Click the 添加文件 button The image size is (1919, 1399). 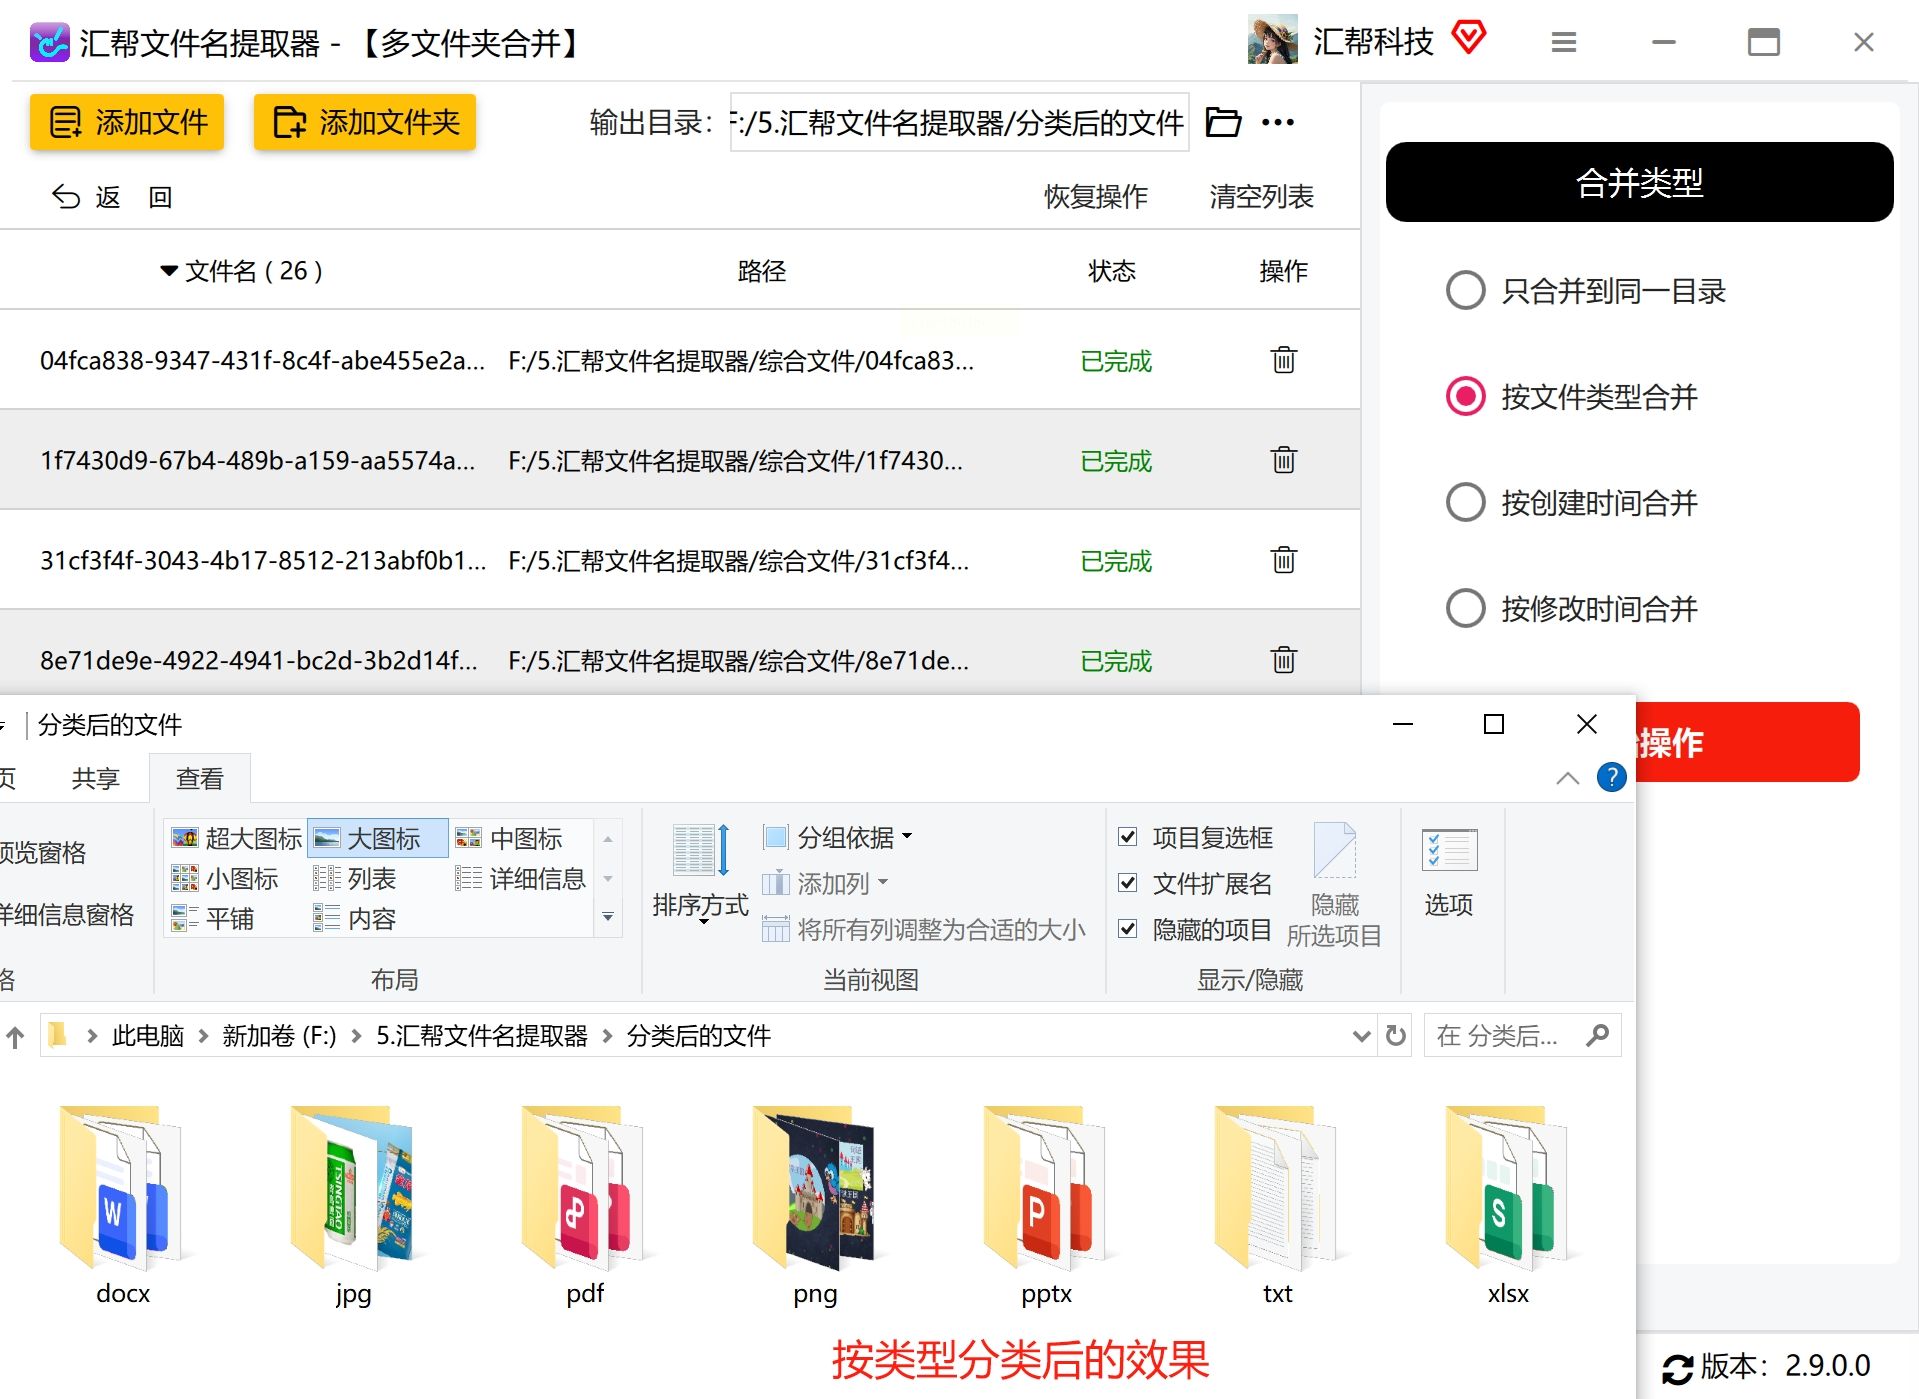(127, 122)
